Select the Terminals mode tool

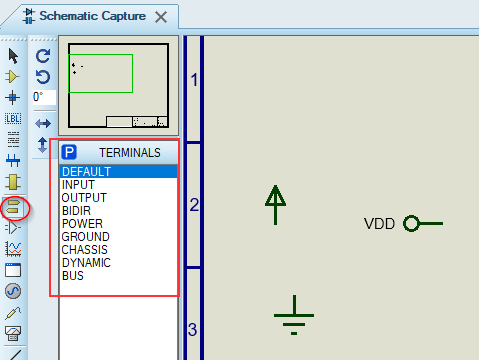point(13,207)
